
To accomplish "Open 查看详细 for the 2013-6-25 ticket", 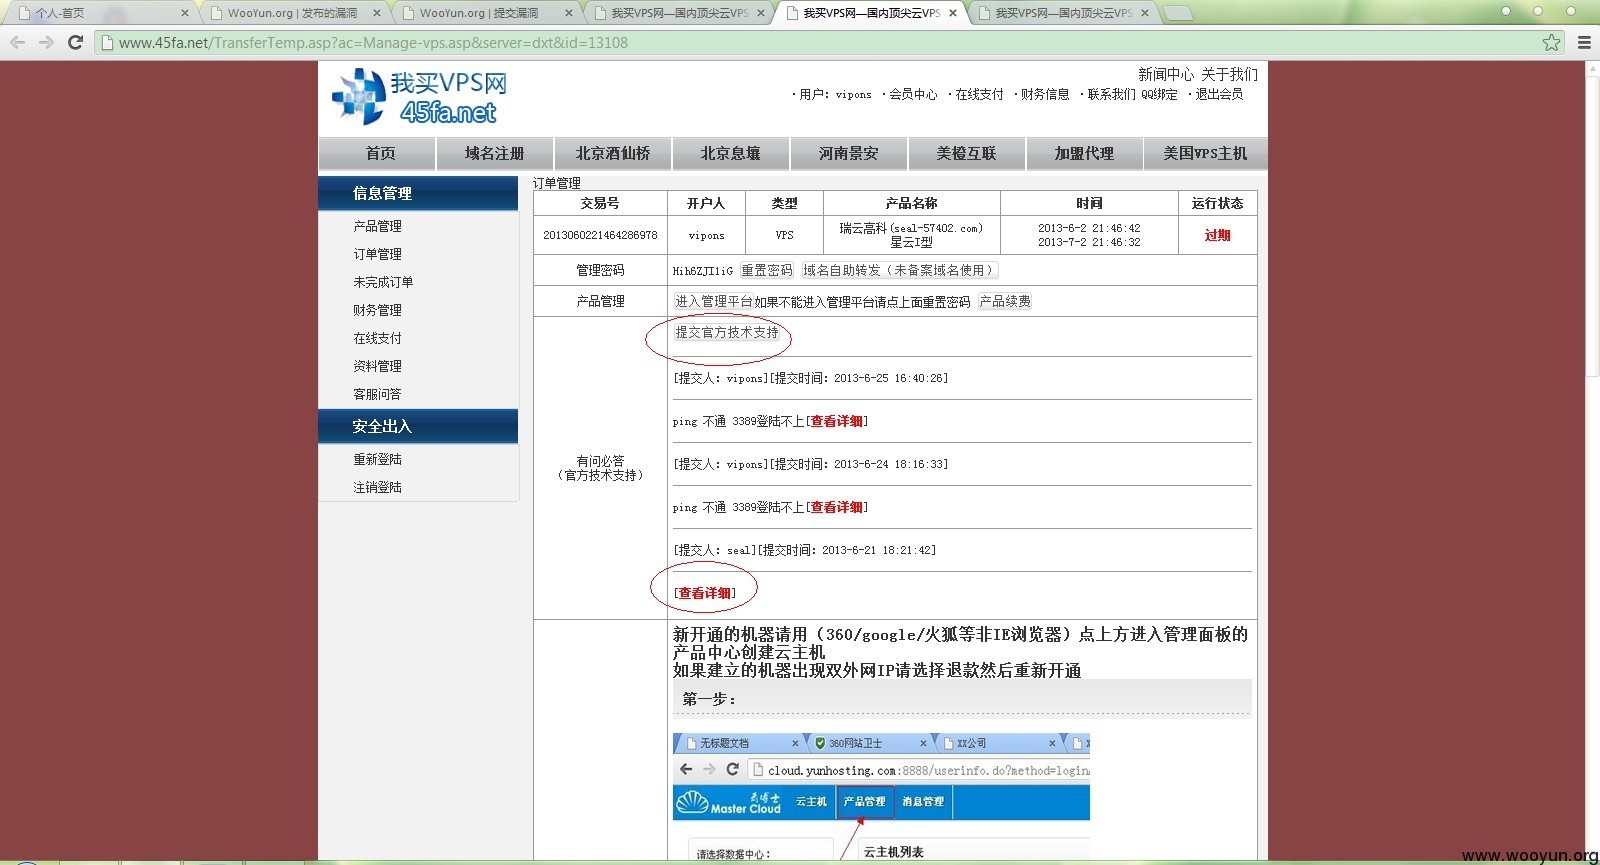I will coord(837,421).
